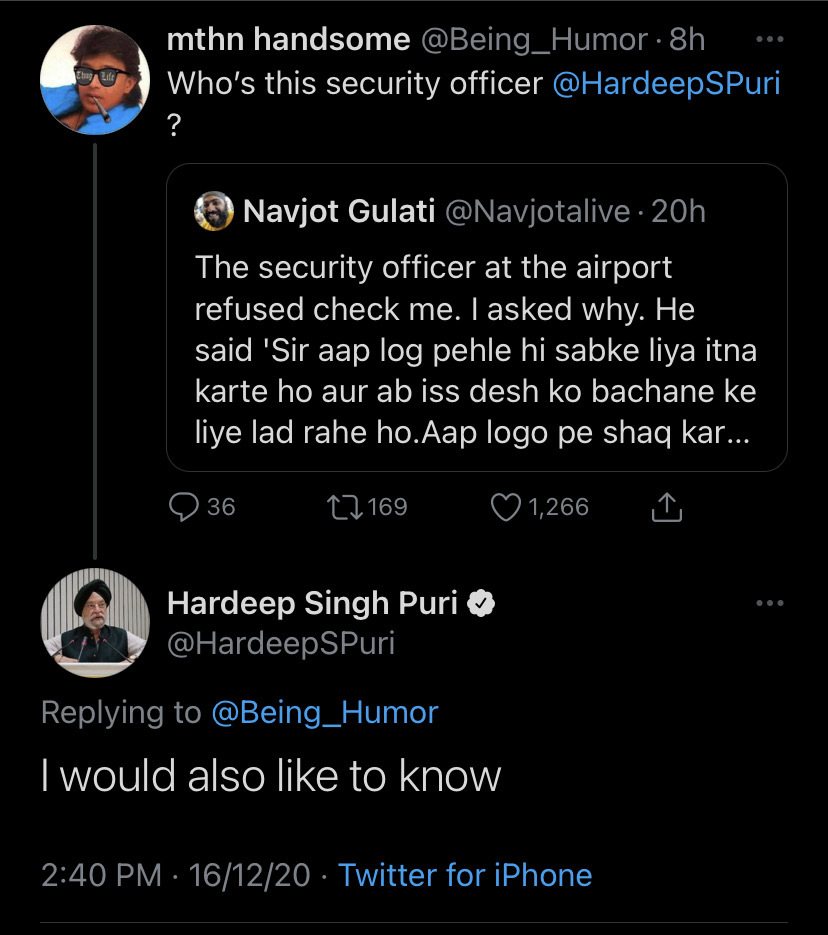The image size is (828, 935).
Task: Open the quoted tweet about the security officer
Action: click(x=476, y=350)
